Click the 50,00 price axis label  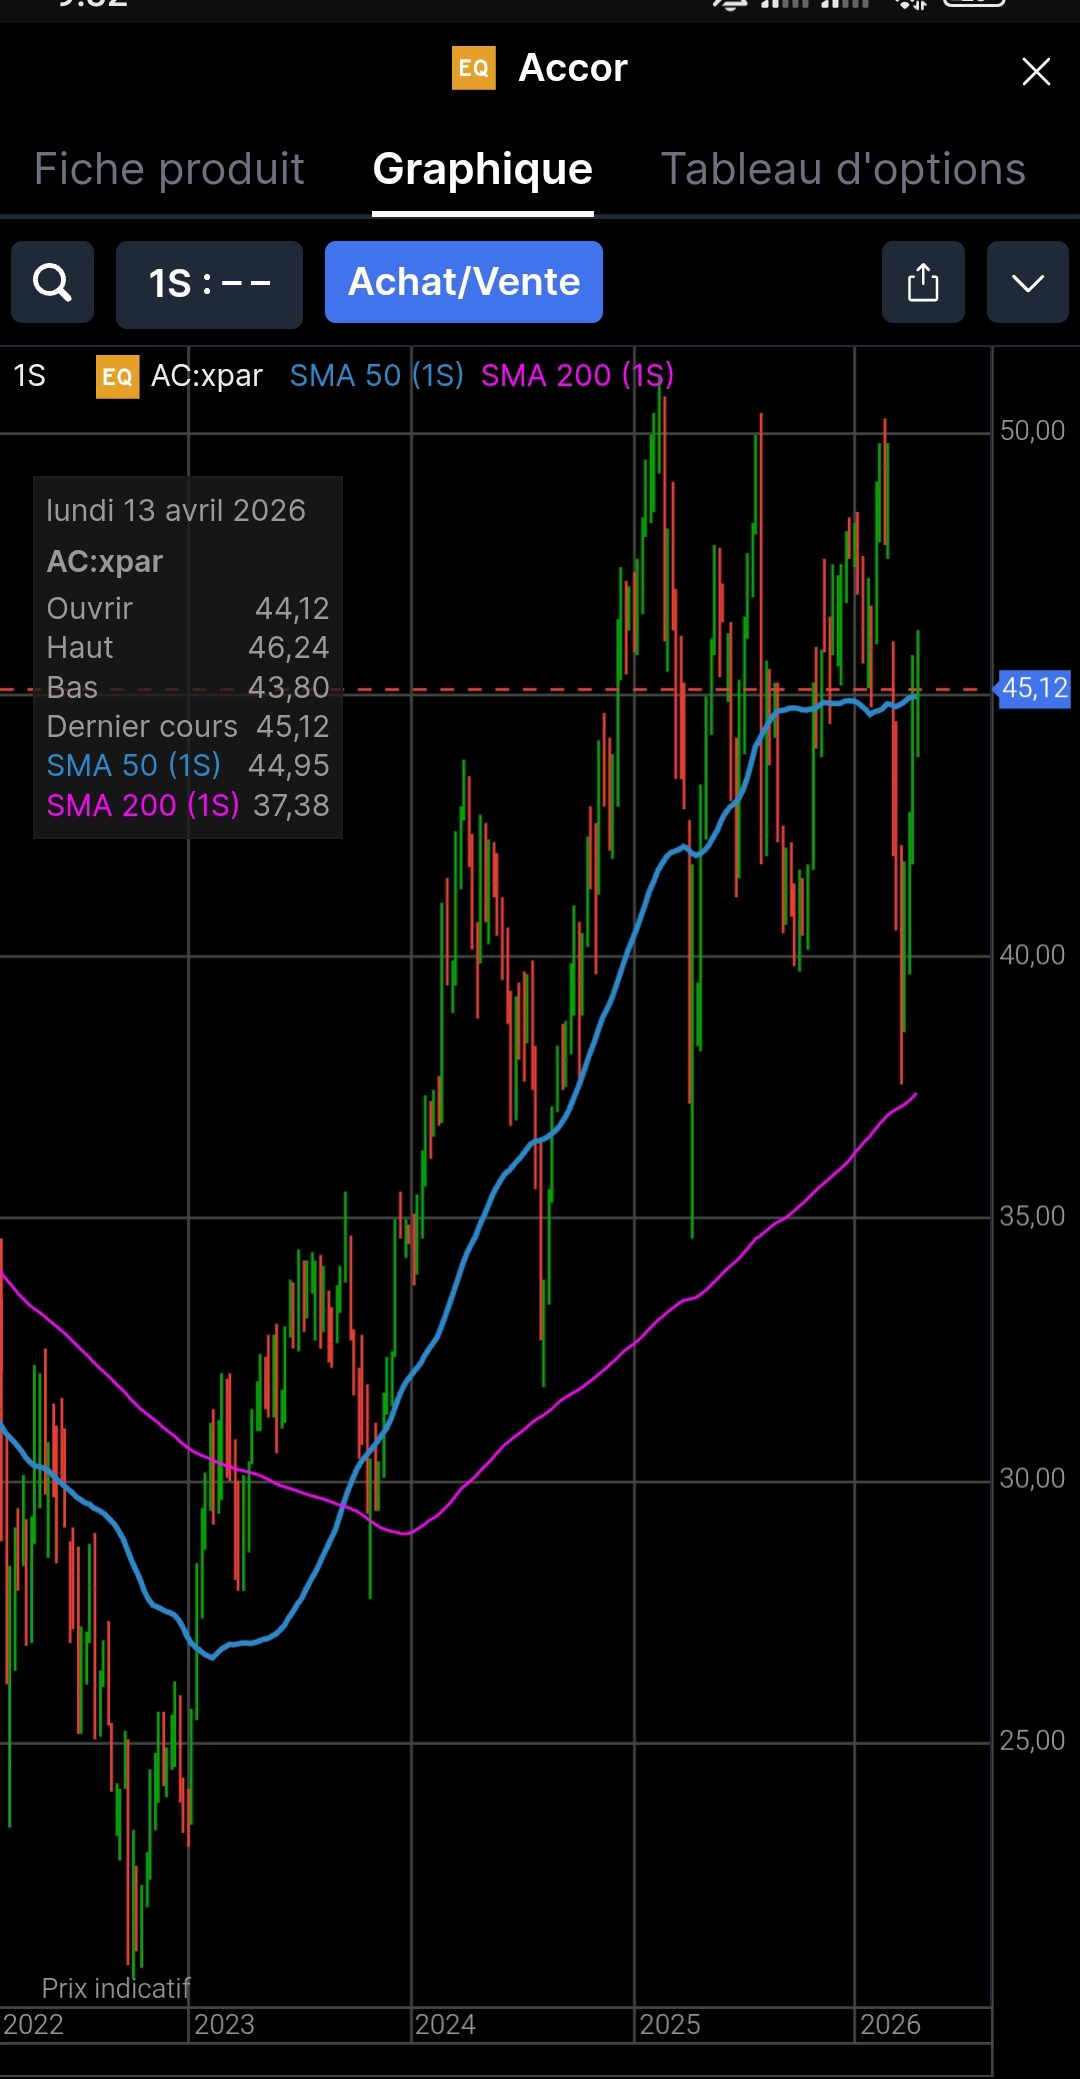coord(1033,431)
